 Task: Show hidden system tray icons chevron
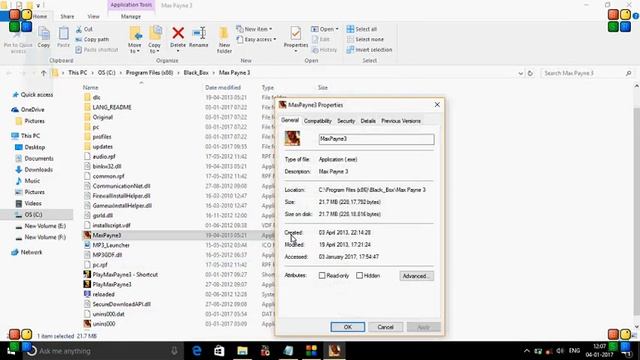click(x=527, y=351)
